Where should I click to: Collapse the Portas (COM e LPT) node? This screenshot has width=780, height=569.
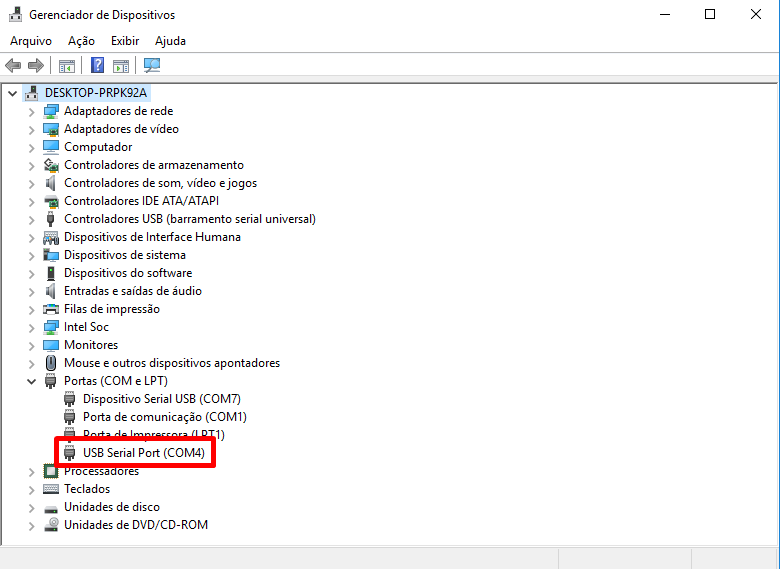tap(31, 381)
